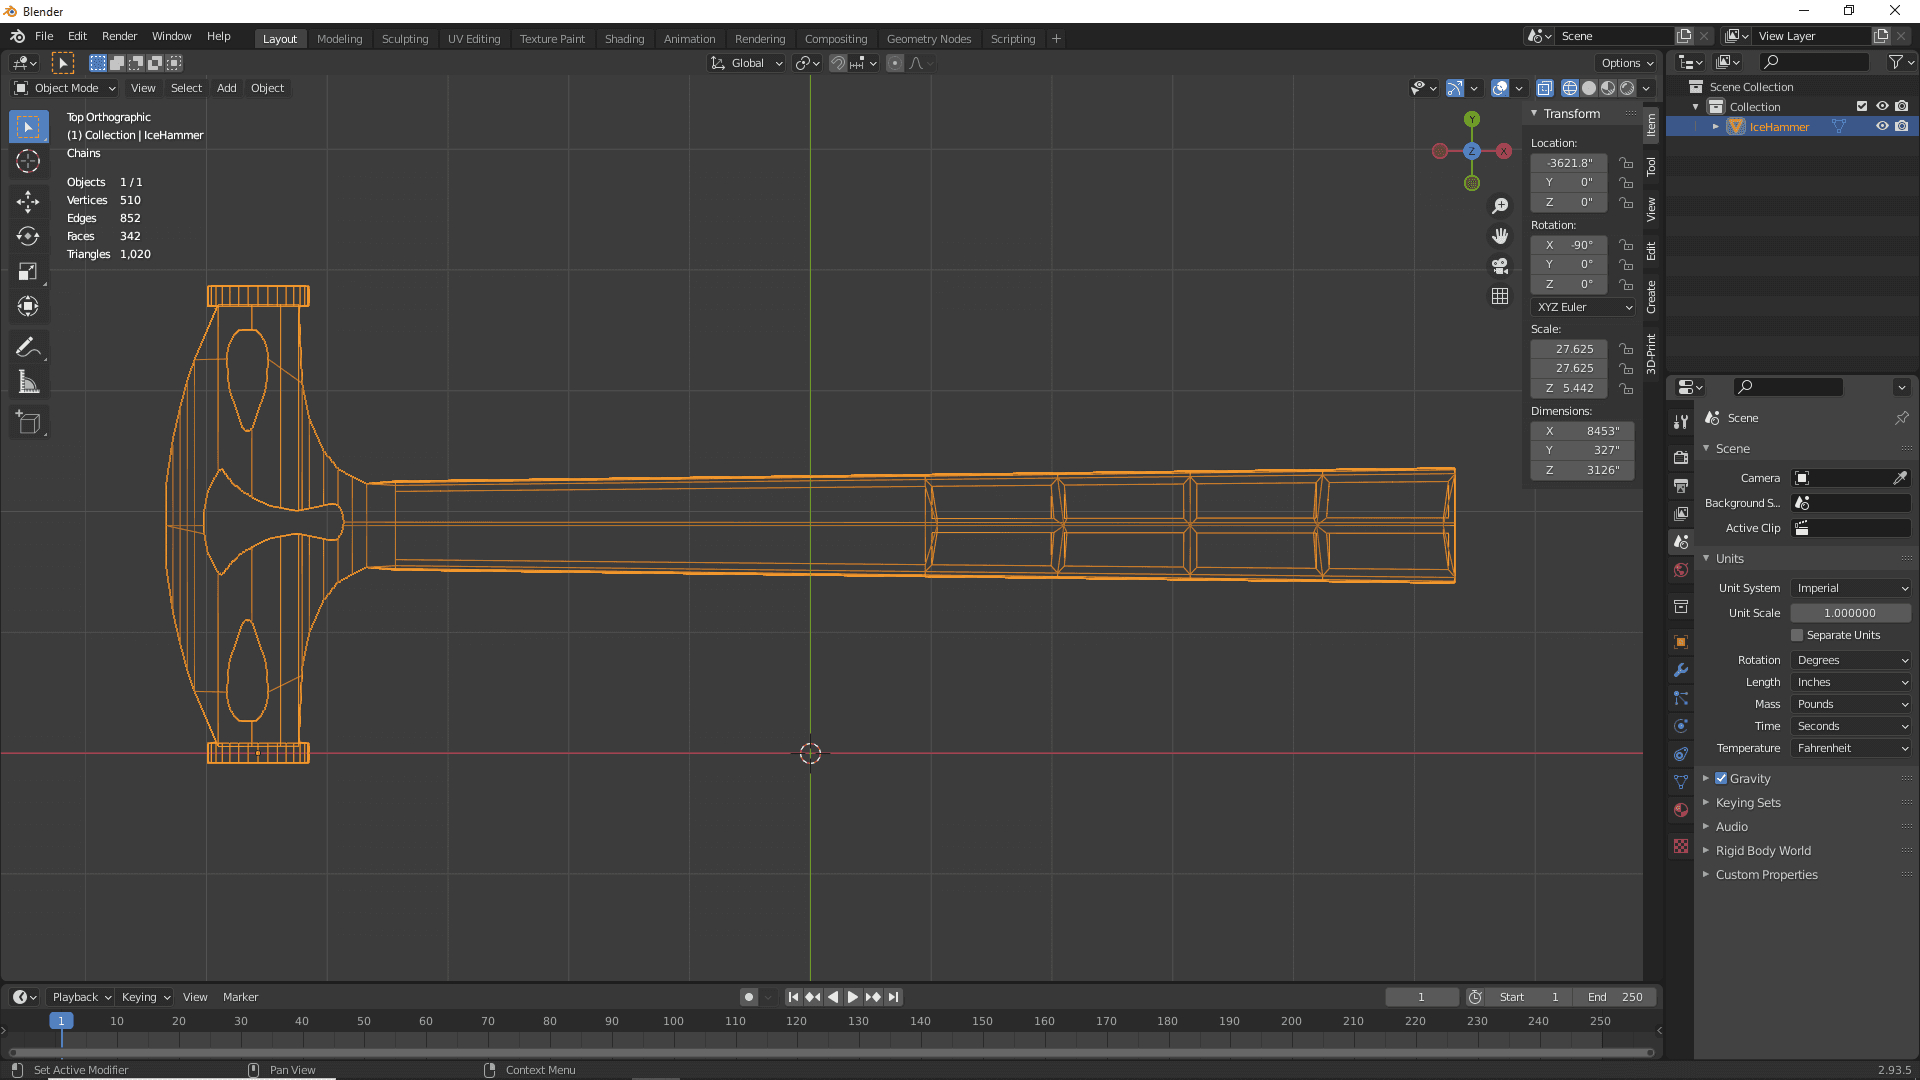Click the Zoom viewport magnifier icon
This screenshot has width=1920, height=1080.
coord(1500,206)
